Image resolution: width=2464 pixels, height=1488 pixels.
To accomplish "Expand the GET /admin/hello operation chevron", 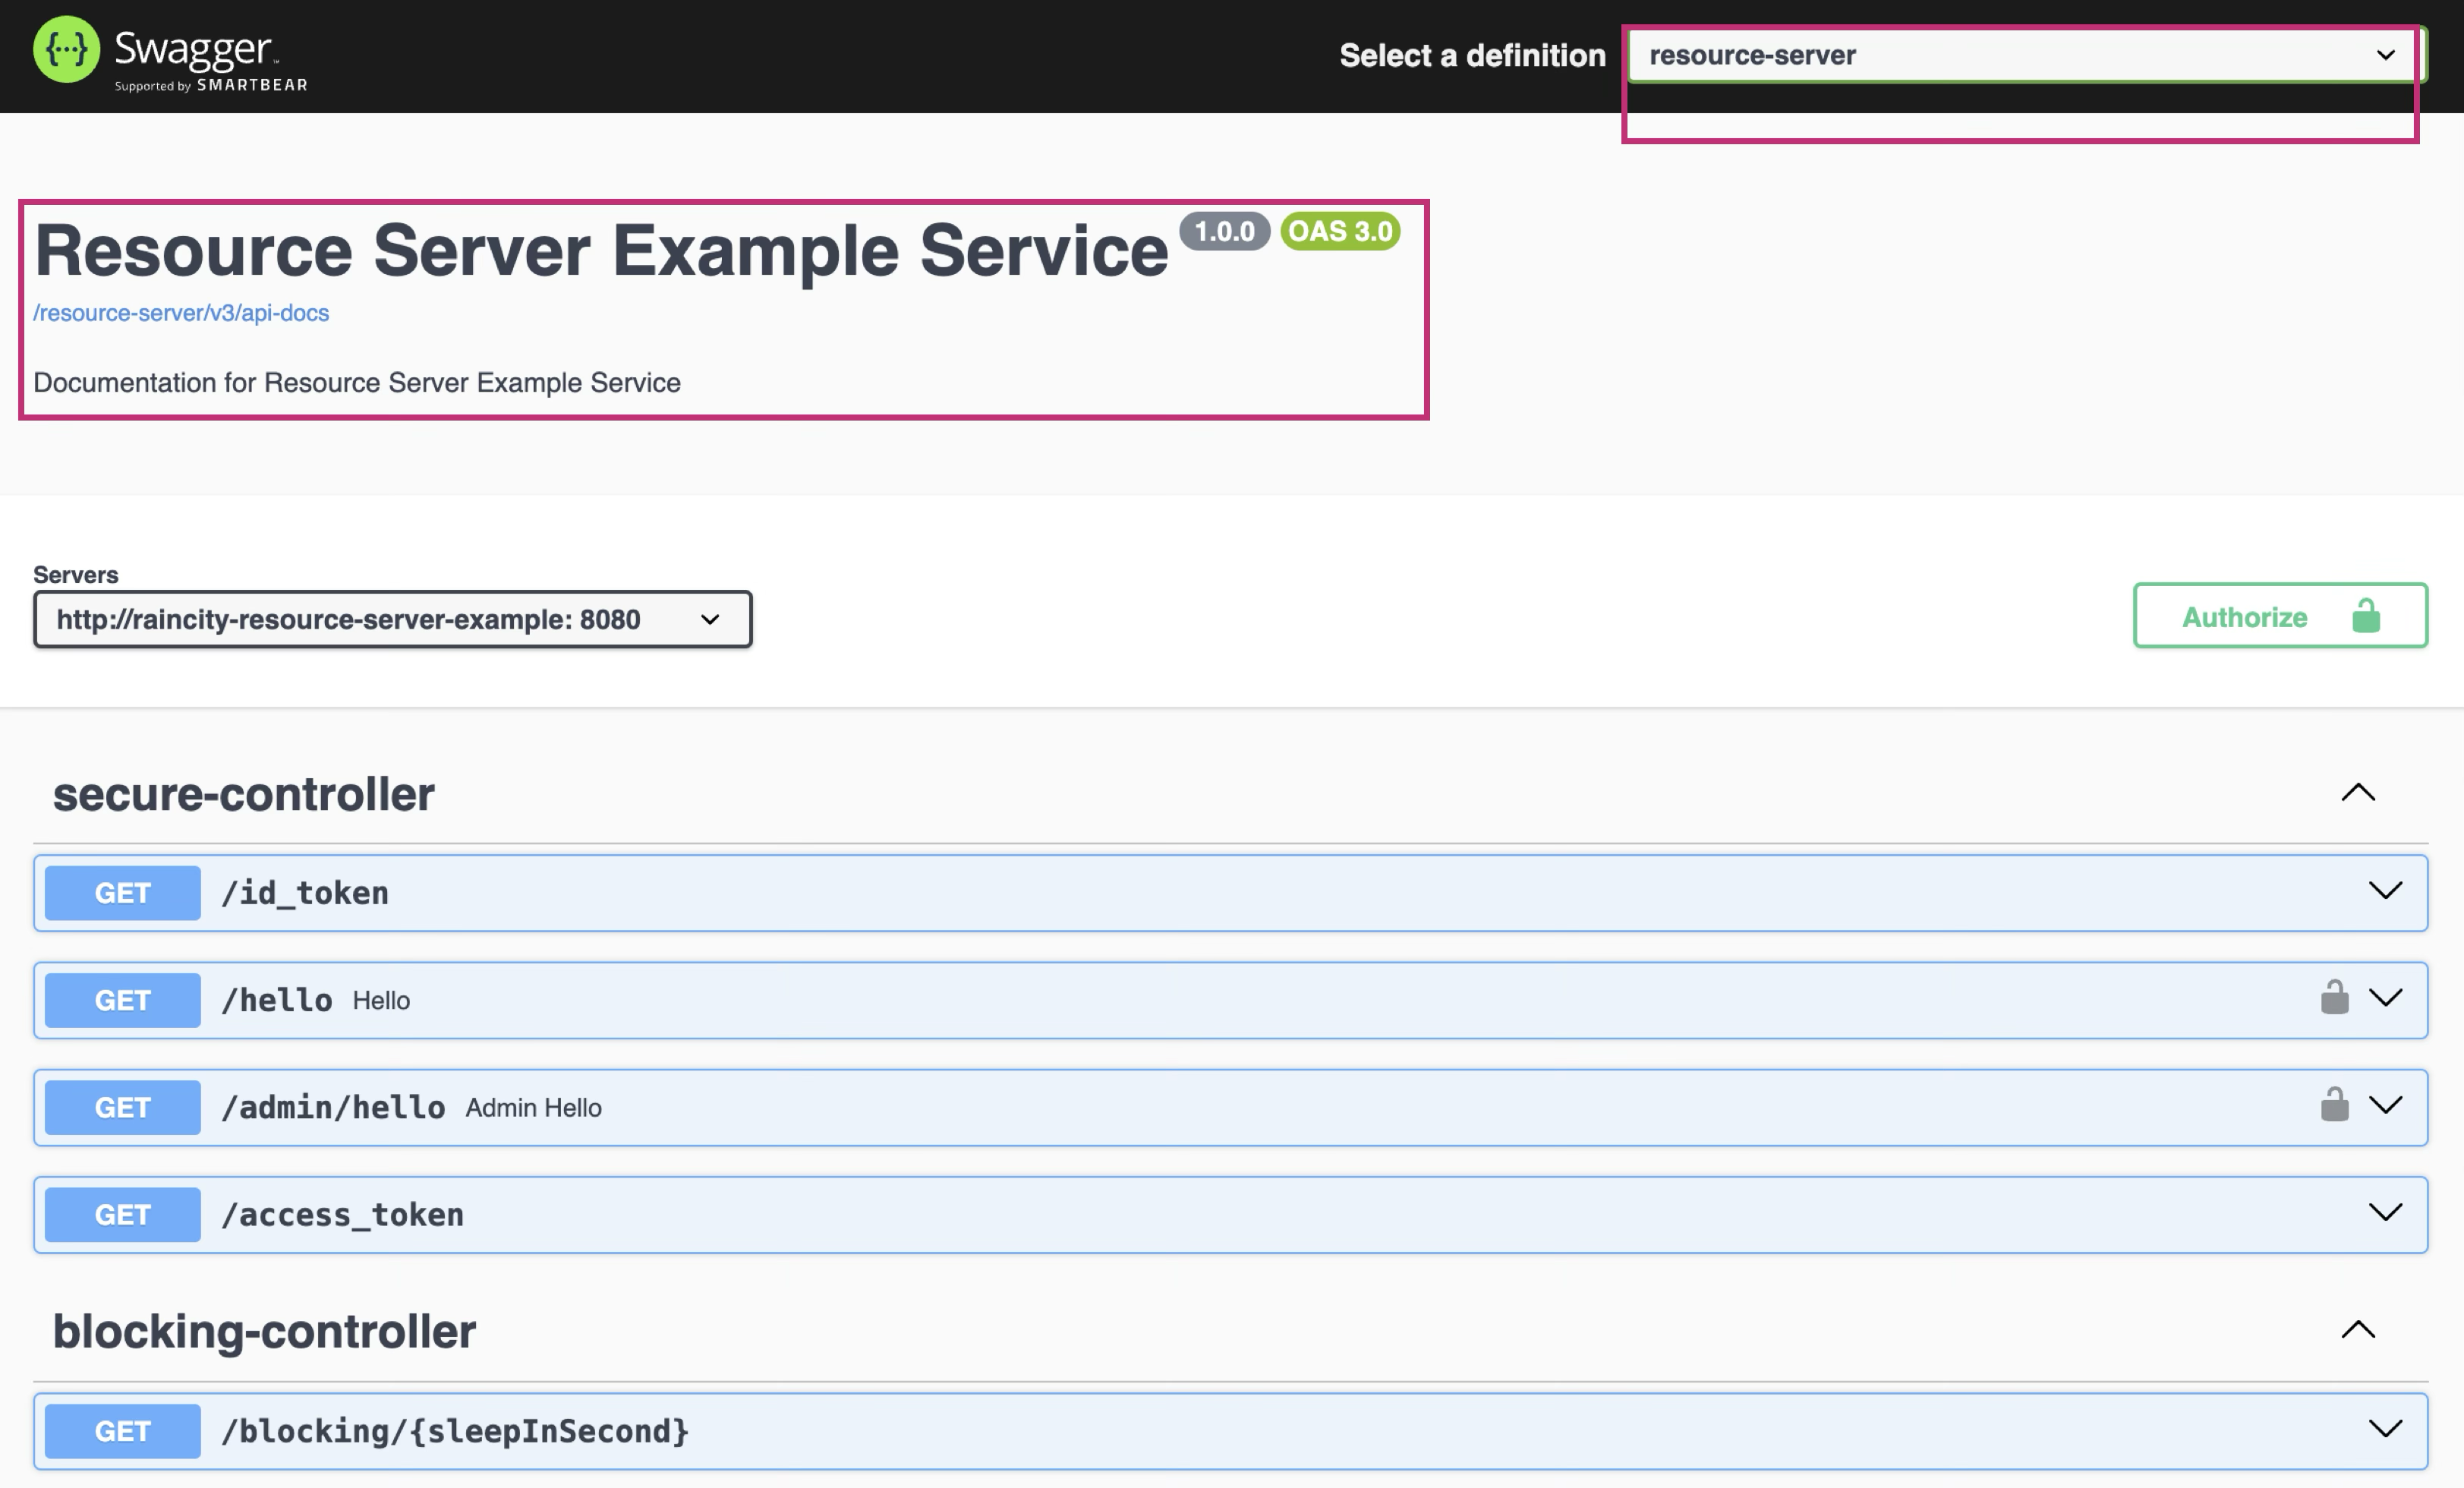I will 2385,1105.
